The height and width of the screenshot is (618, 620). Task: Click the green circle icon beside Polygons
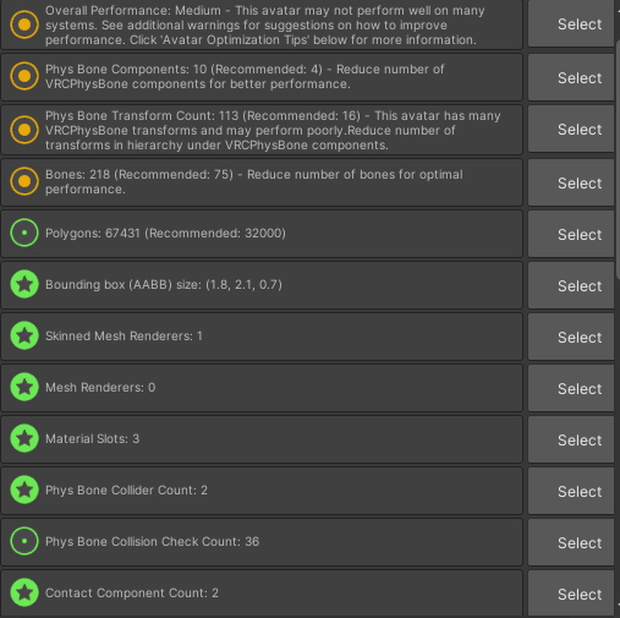coord(25,233)
